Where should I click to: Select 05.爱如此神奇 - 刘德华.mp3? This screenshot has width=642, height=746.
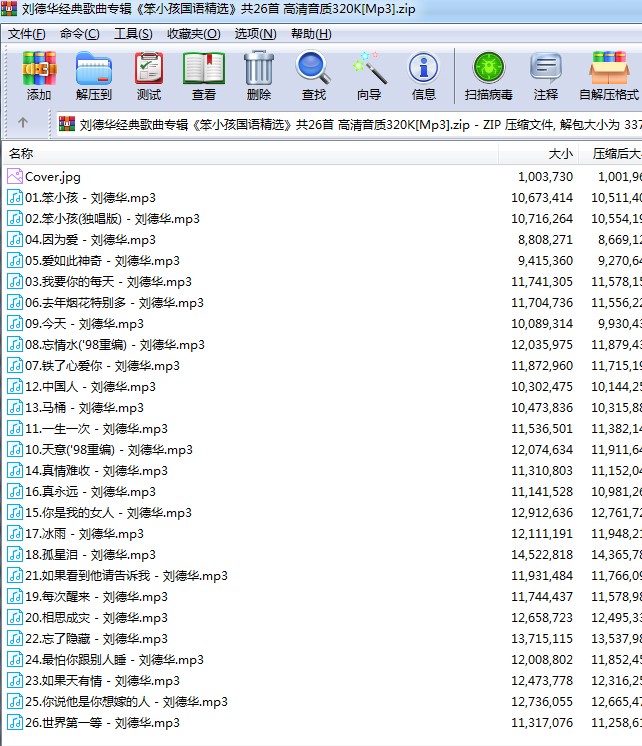tap(102, 261)
